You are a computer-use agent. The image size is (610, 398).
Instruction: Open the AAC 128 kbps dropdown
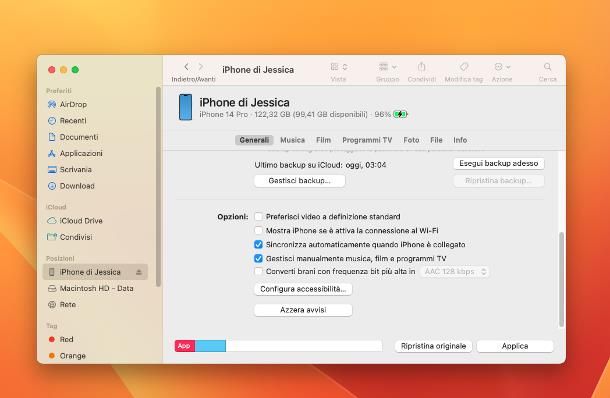pyautogui.click(x=455, y=272)
